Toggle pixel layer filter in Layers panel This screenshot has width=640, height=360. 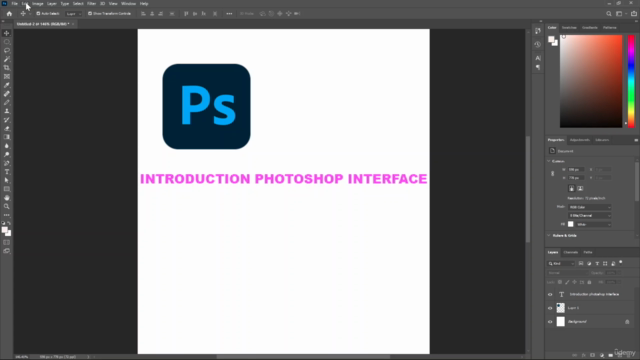pos(581,264)
